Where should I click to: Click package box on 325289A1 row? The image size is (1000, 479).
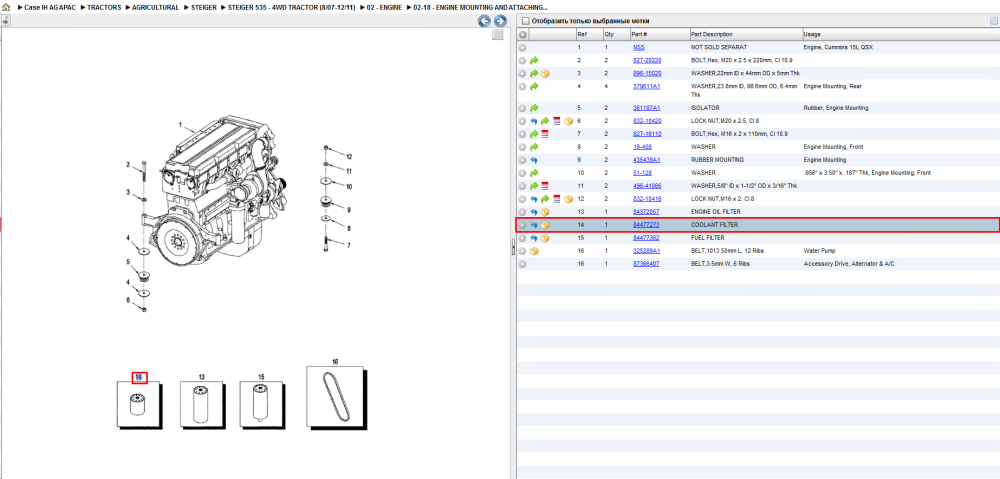(534, 251)
